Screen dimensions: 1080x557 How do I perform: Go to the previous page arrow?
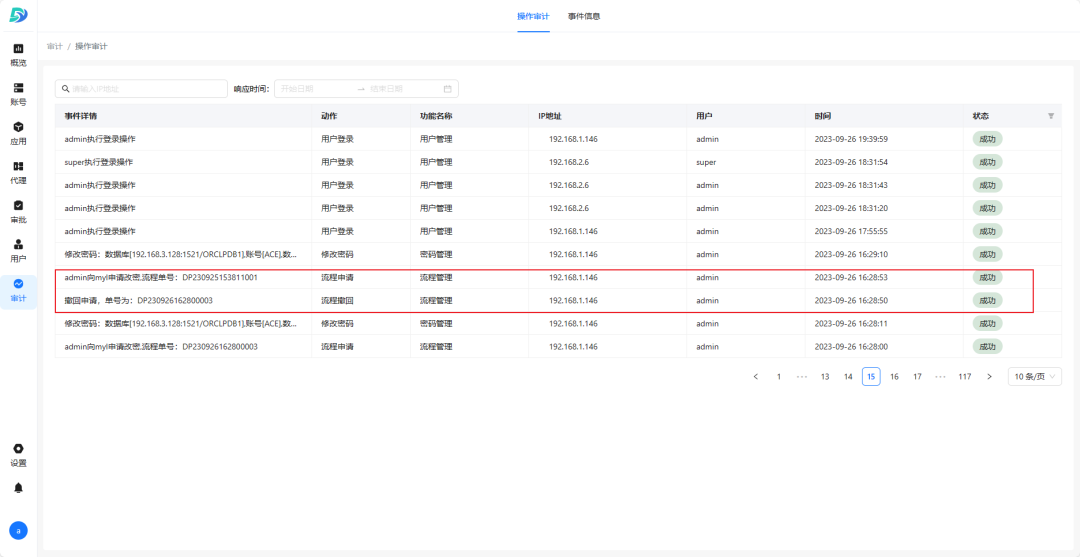(x=756, y=377)
